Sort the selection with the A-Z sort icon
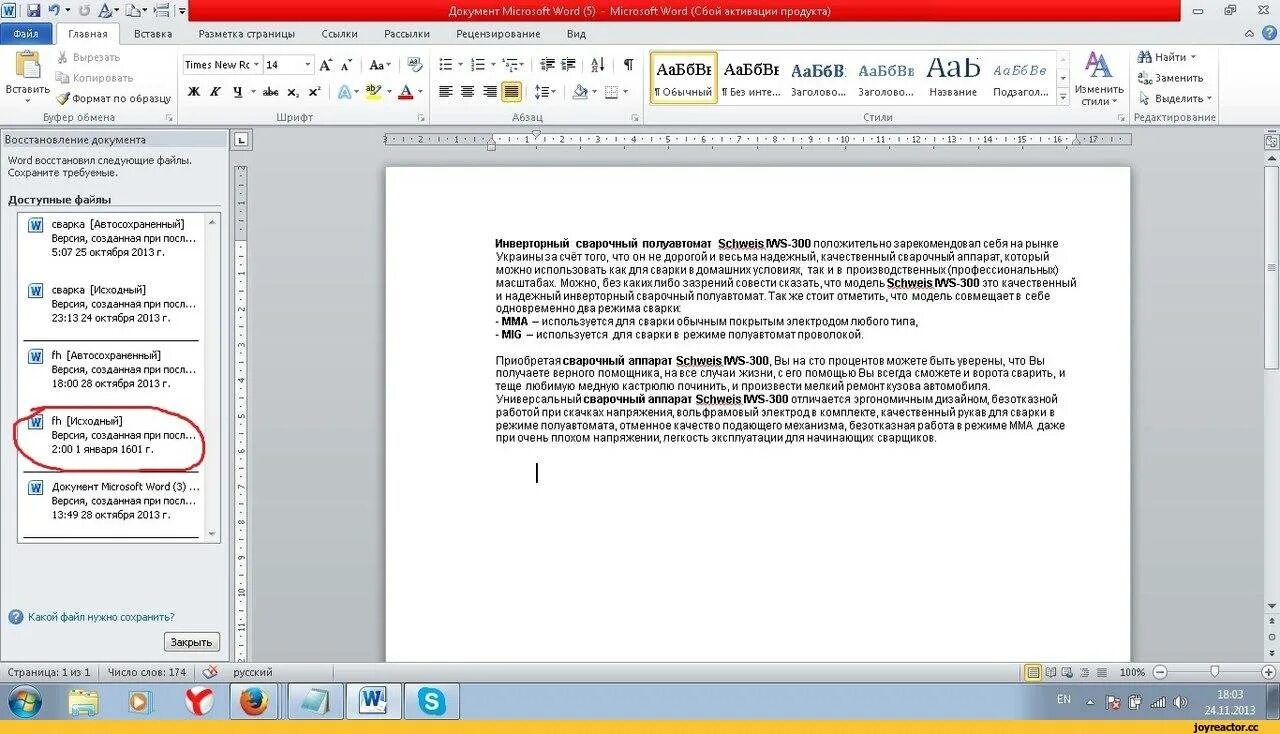1280x734 pixels. coord(598,64)
